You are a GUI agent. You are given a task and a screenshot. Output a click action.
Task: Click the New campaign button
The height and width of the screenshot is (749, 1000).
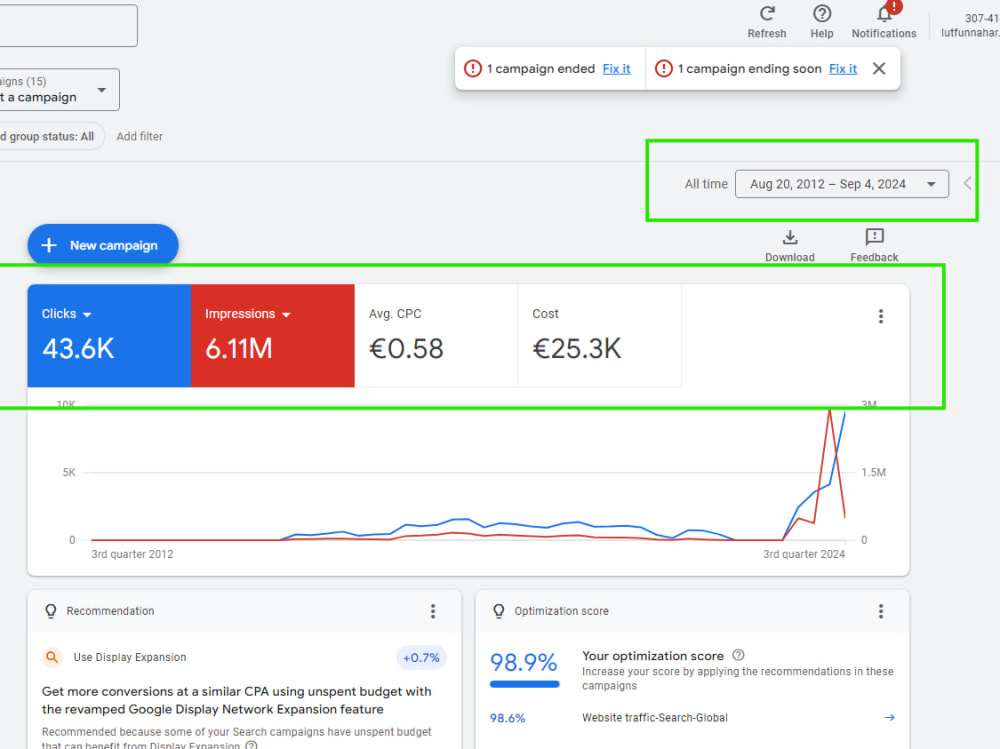coord(103,245)
